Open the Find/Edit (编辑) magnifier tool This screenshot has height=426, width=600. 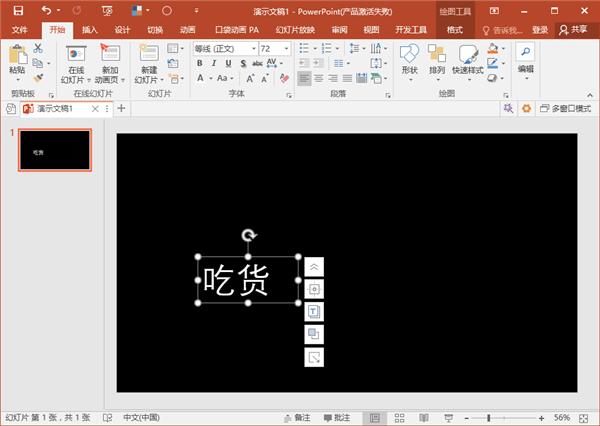coord(525,60)
